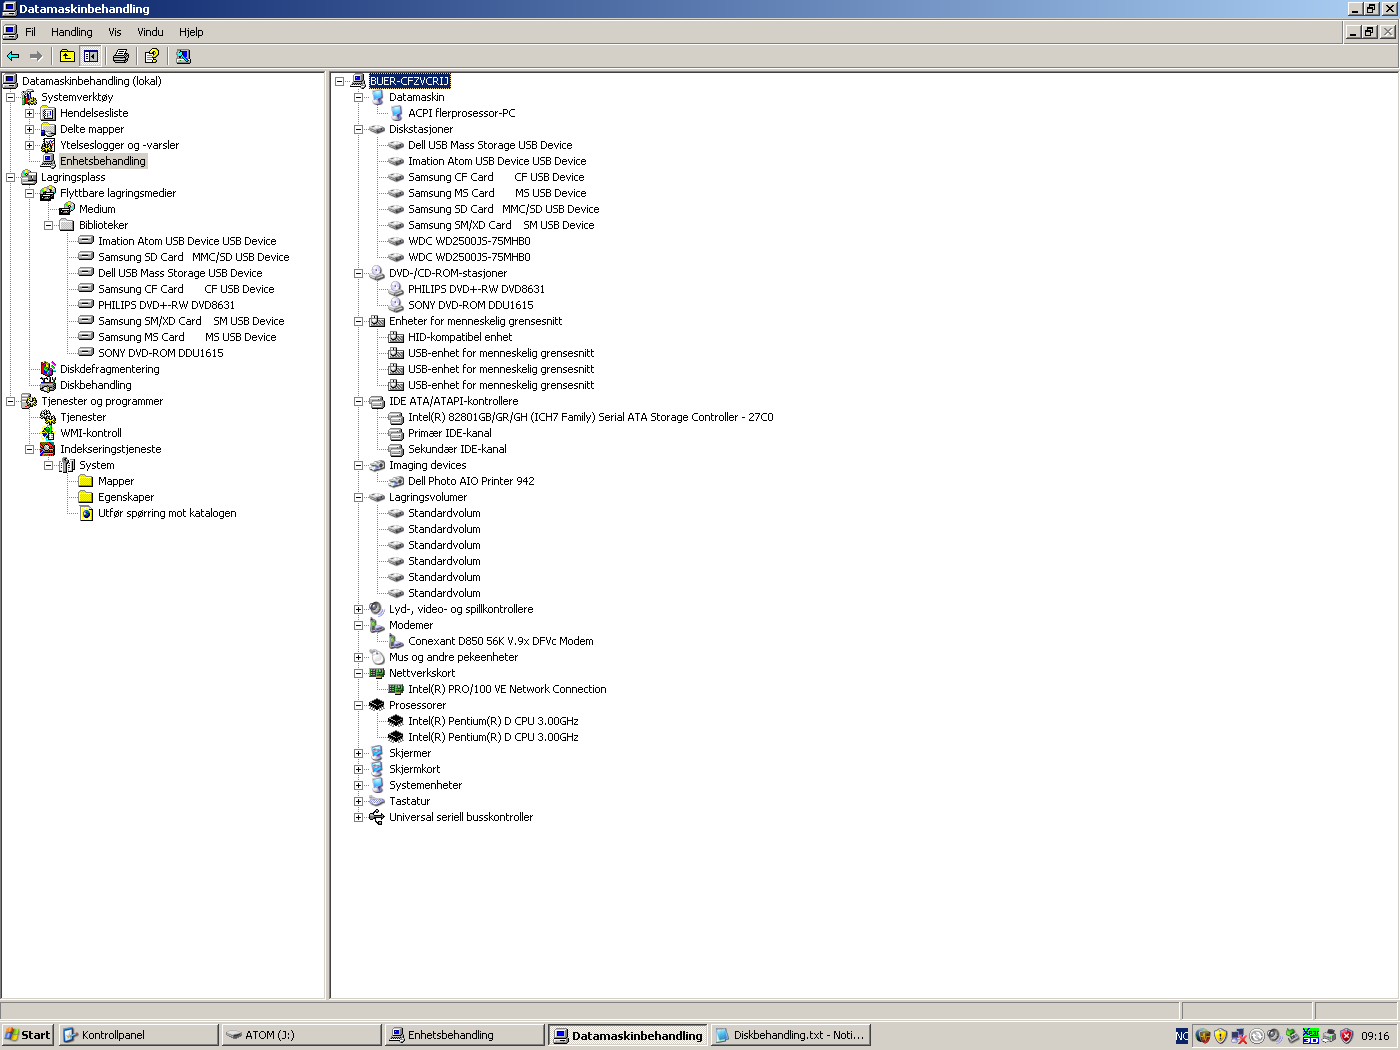Image resolution: width=1400 pixels, height=1050 pixels.
Task: Switch to Kontrollpanel taskbar button
Action: point(138,1035)
